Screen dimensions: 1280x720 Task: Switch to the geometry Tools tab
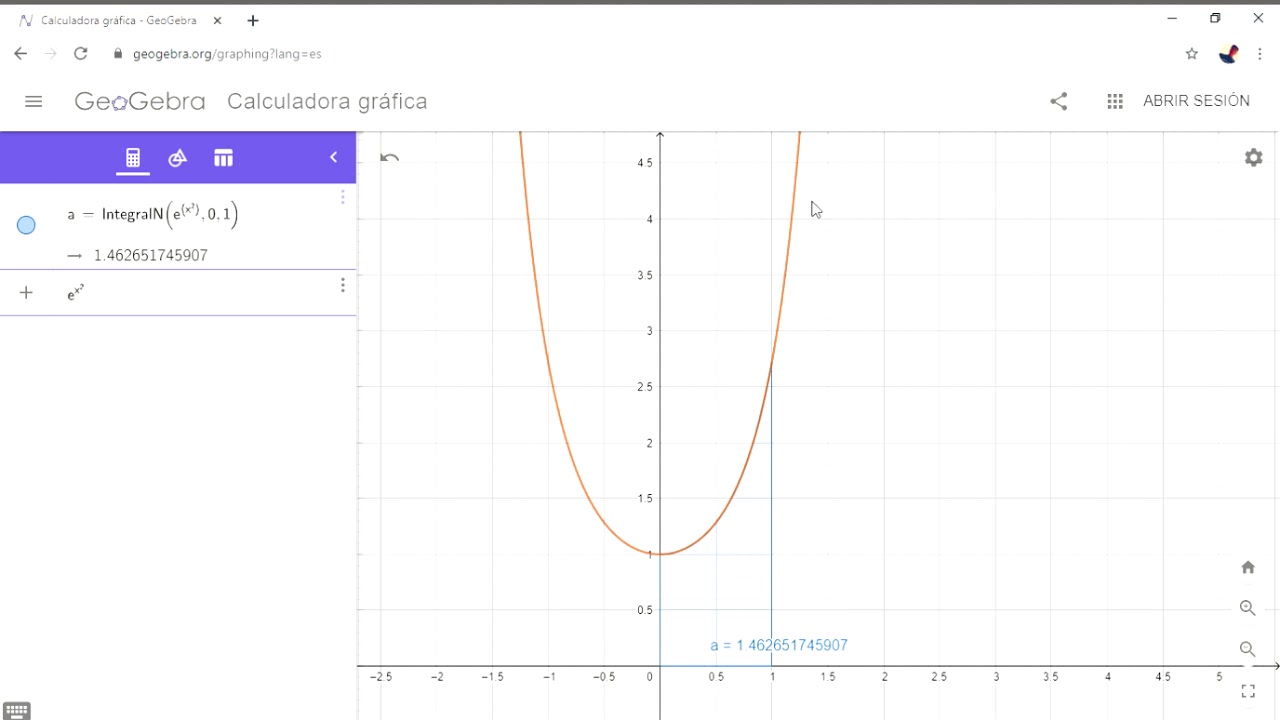tap(178, 158)
